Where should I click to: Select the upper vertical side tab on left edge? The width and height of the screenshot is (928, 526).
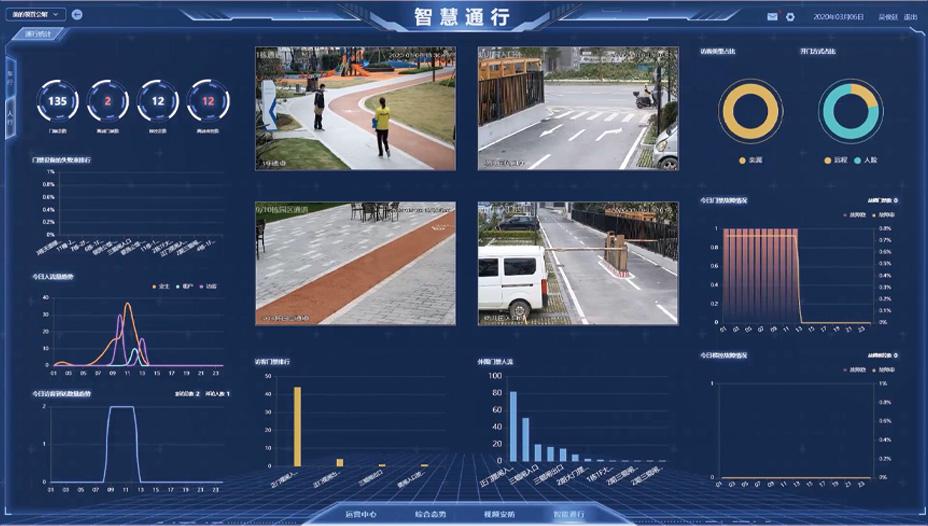point(10,76)
